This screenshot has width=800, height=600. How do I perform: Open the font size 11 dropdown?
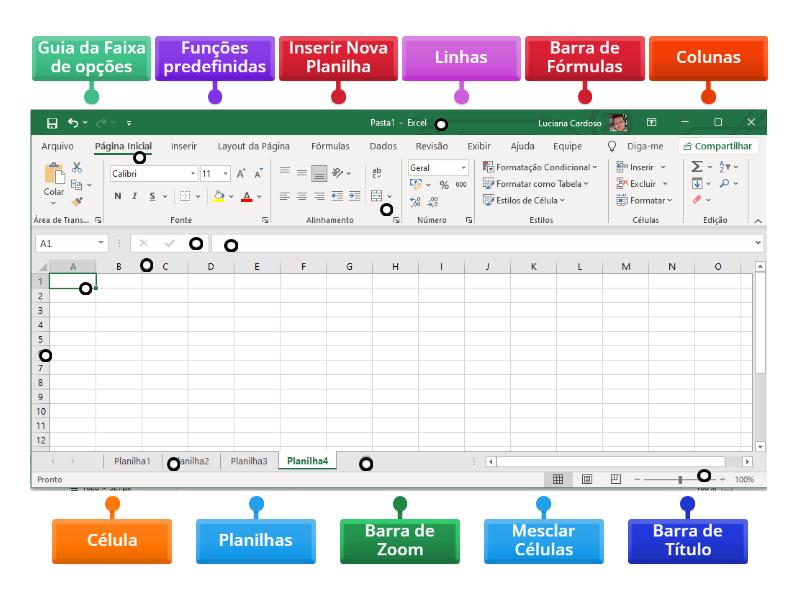(x=223, y=172)
